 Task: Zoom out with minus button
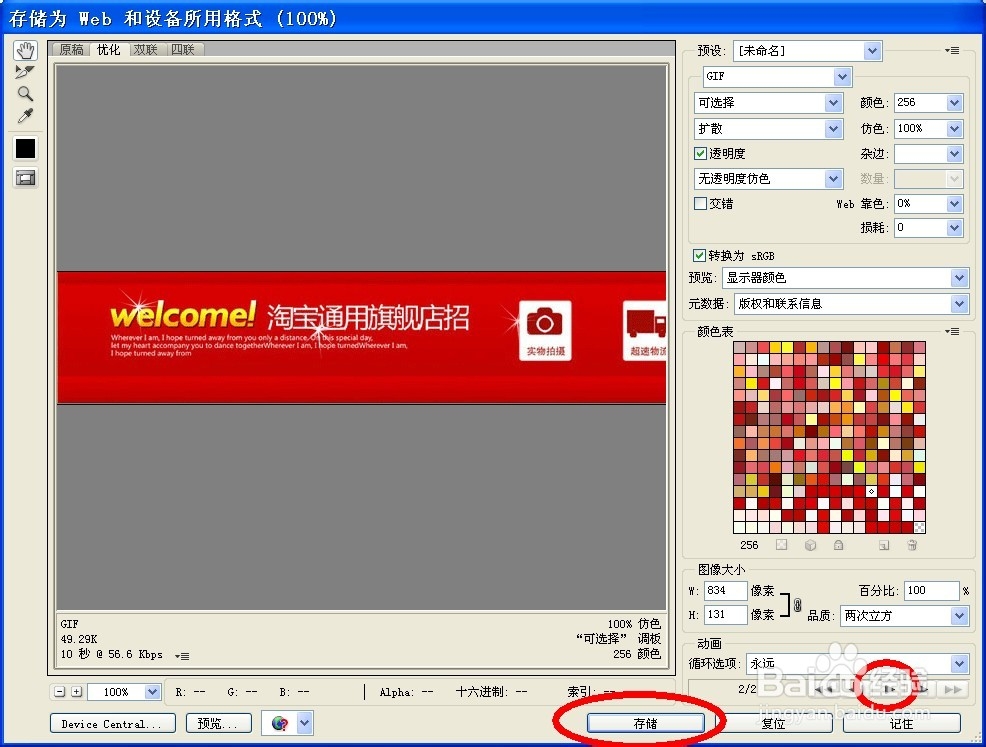pos(60,692)
